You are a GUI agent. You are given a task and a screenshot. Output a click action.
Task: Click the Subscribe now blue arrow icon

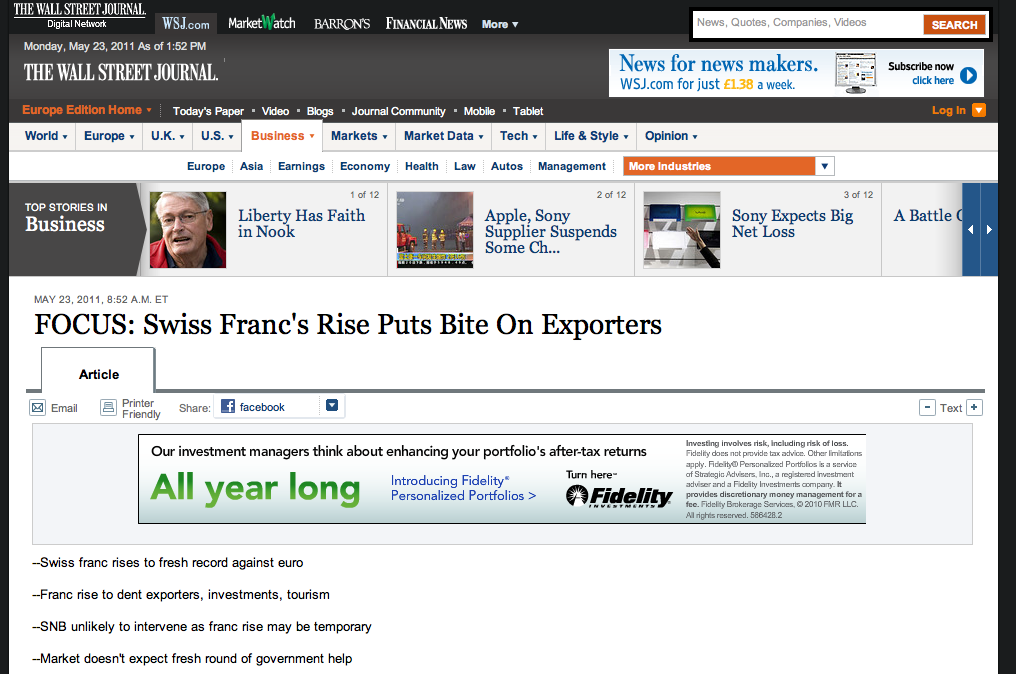click(x=968, y=75)
